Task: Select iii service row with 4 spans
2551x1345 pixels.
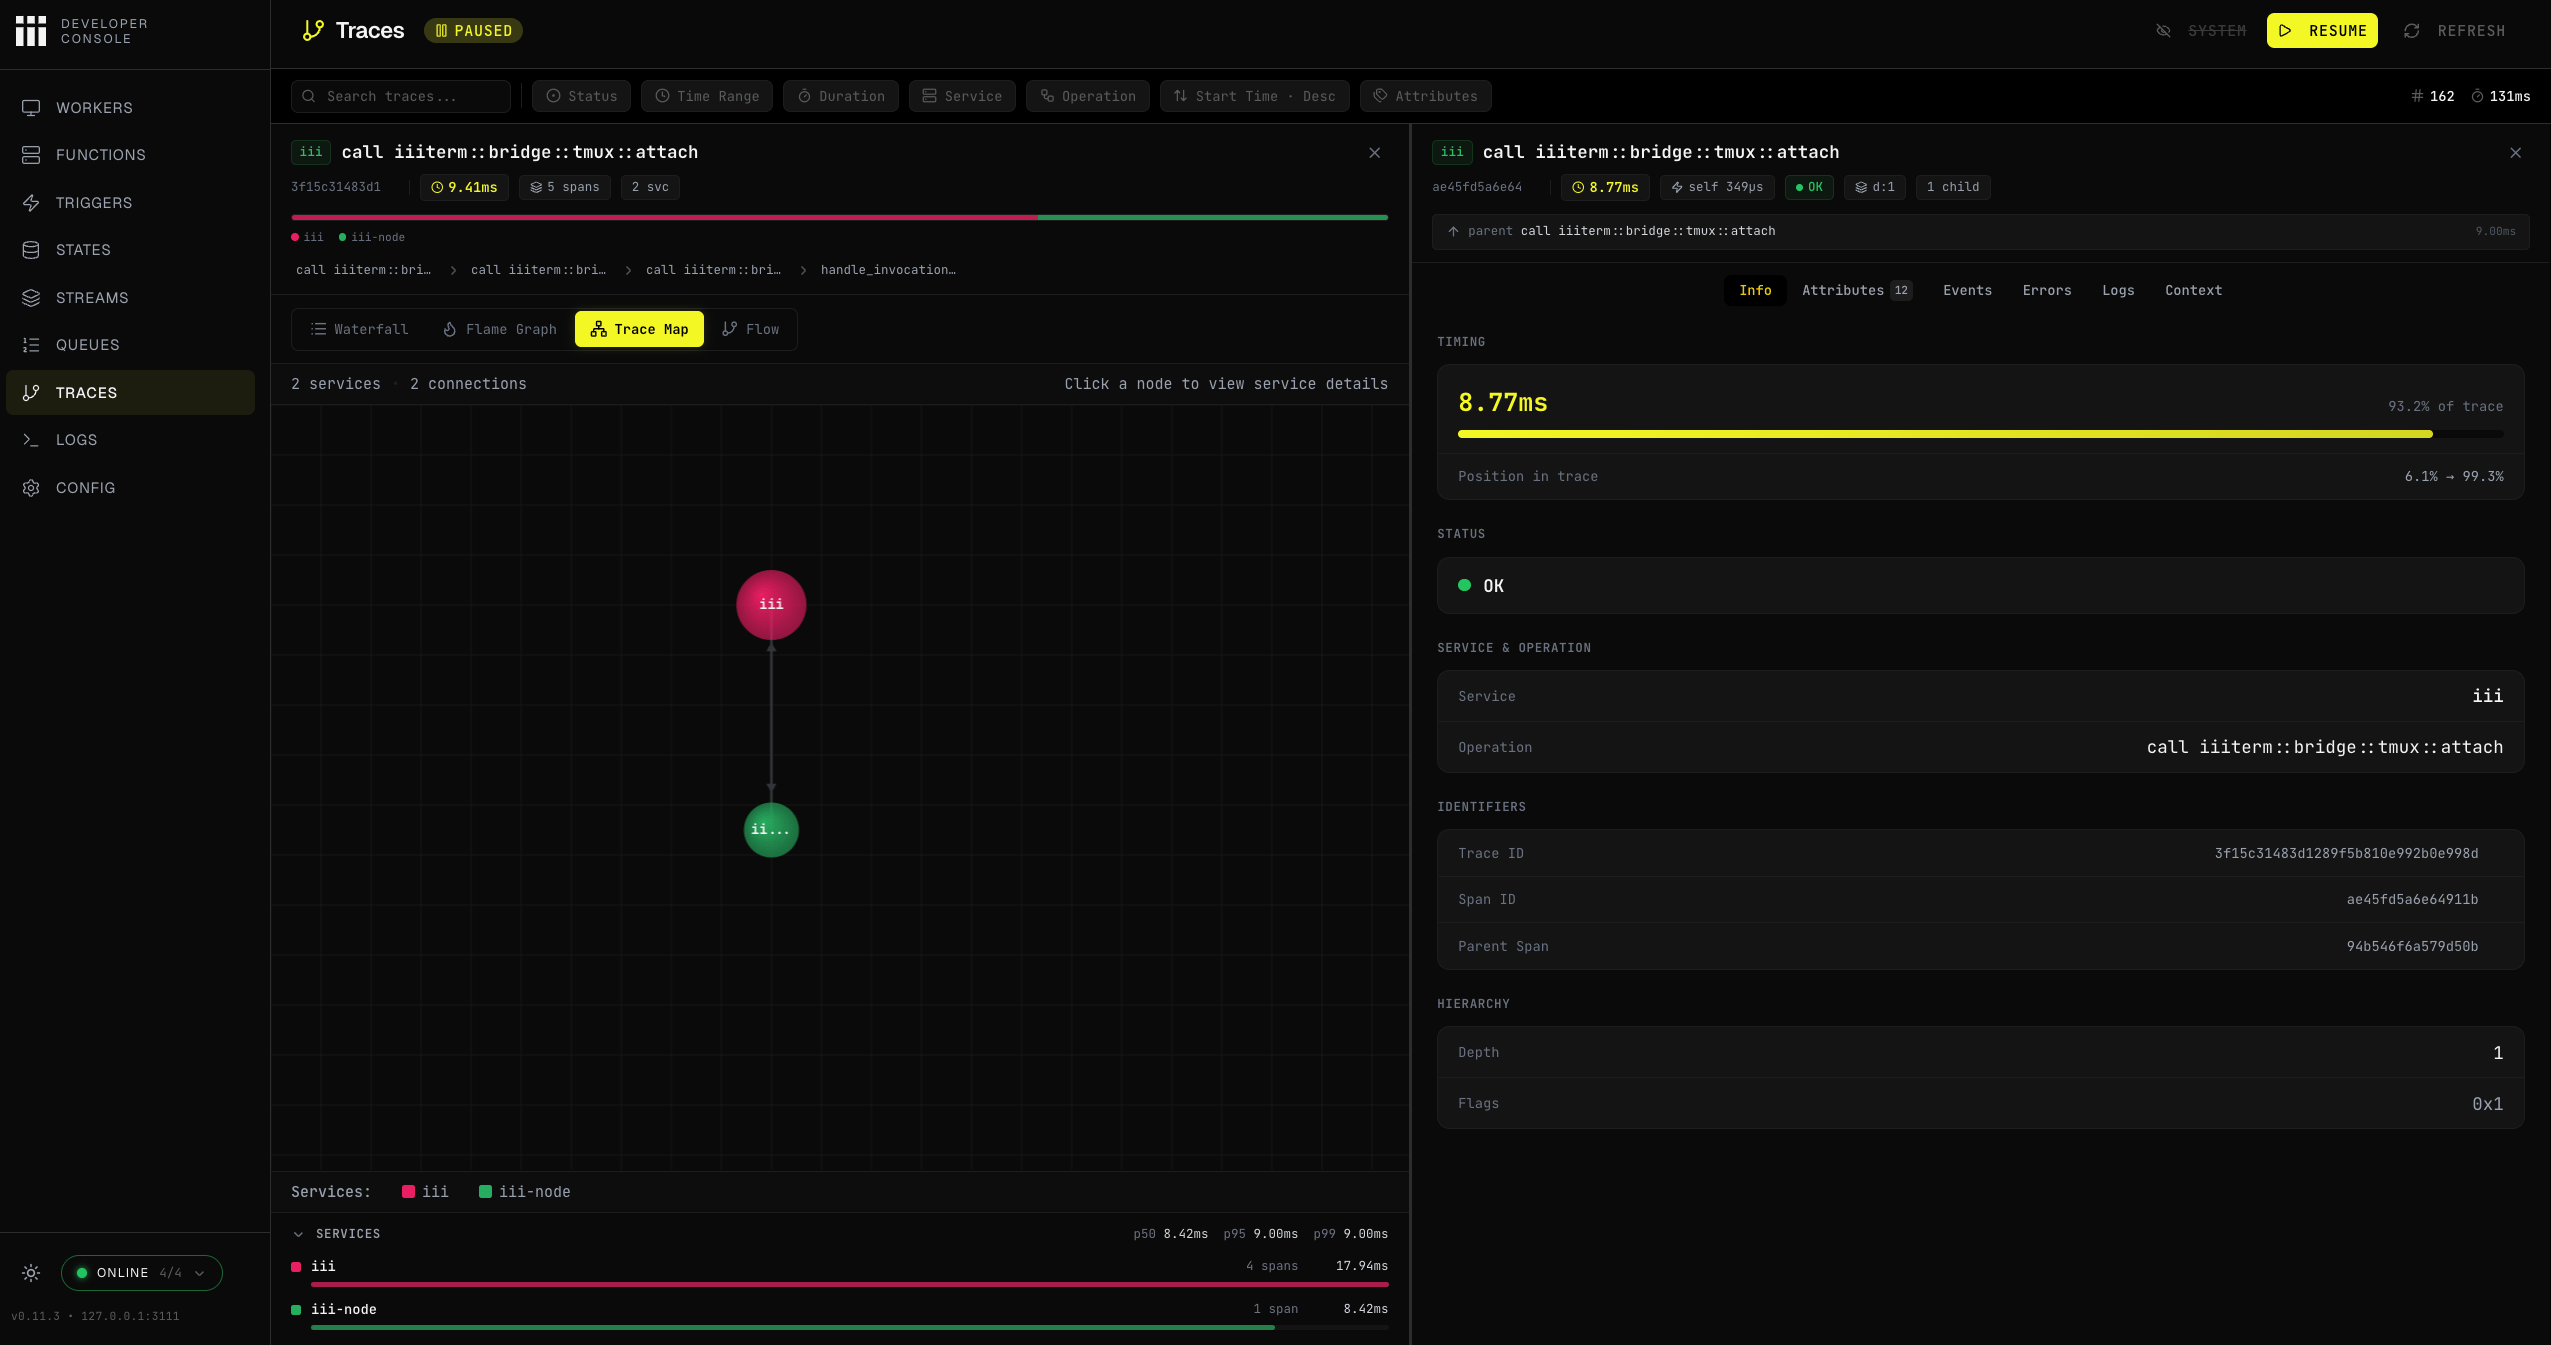Action: click(x=839, y=1273)
